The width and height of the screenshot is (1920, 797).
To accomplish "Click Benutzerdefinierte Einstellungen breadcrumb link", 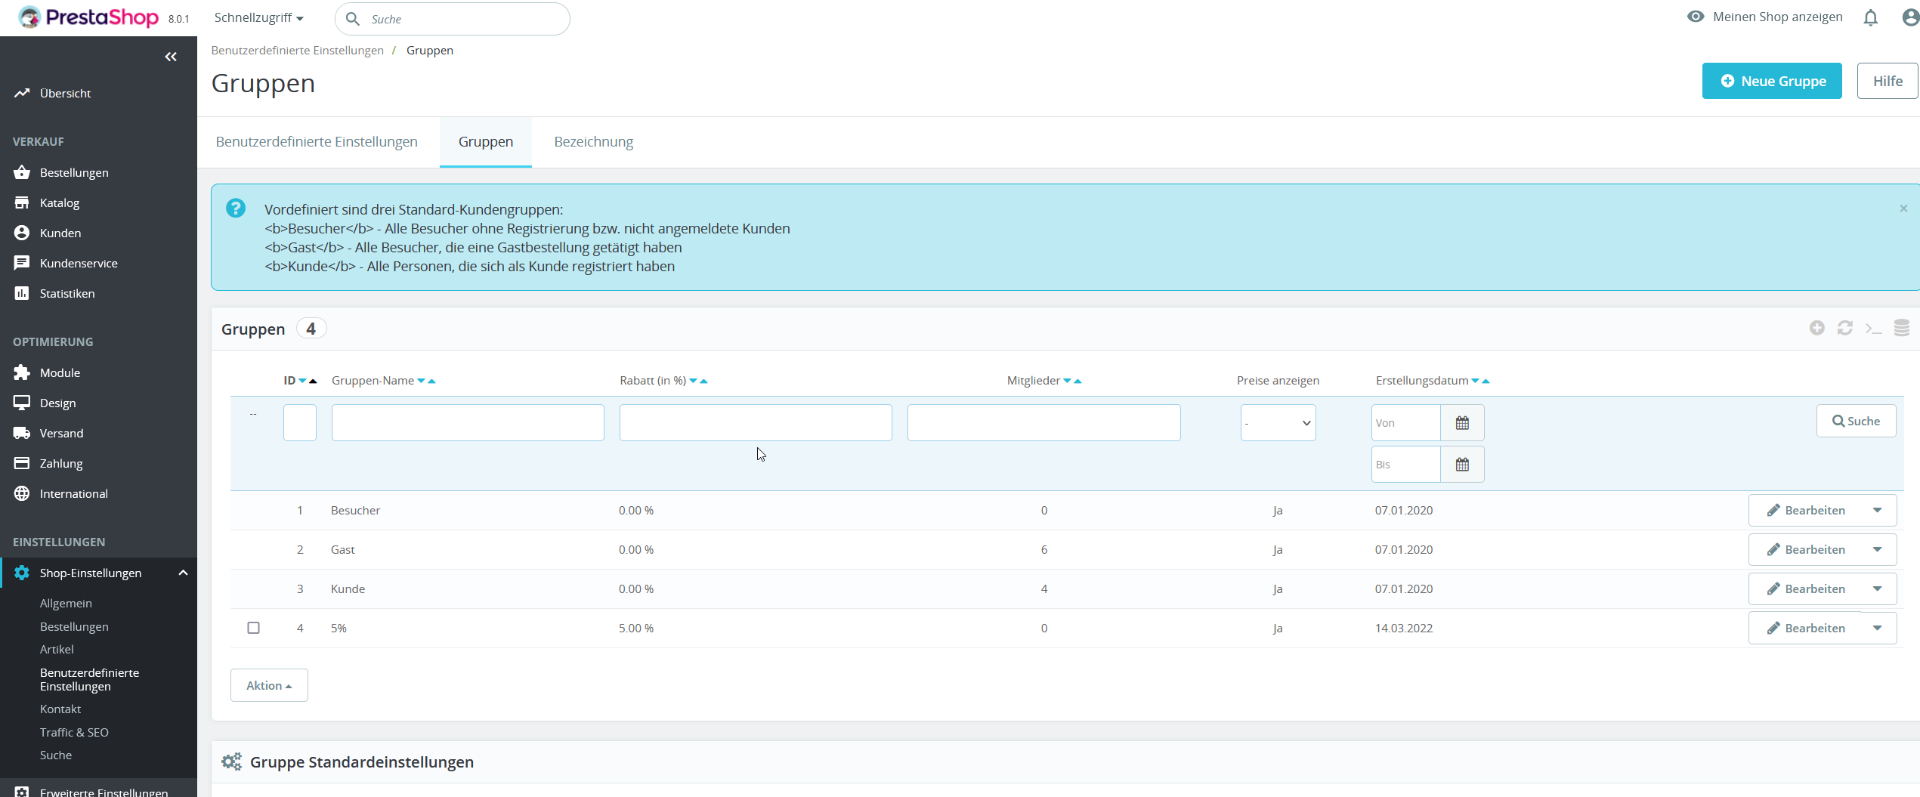I will pyautogui.click(x=297, y=51).
